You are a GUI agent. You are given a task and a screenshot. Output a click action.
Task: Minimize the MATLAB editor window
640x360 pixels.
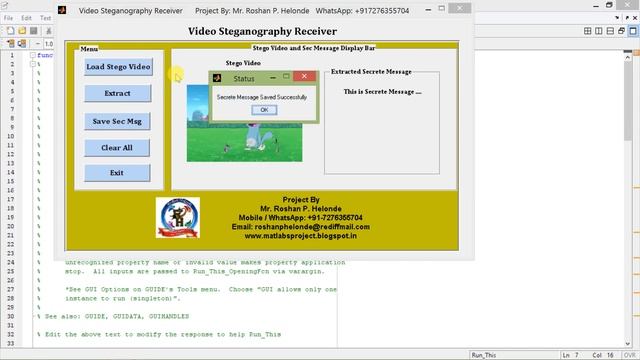click(x=596, y=6)
